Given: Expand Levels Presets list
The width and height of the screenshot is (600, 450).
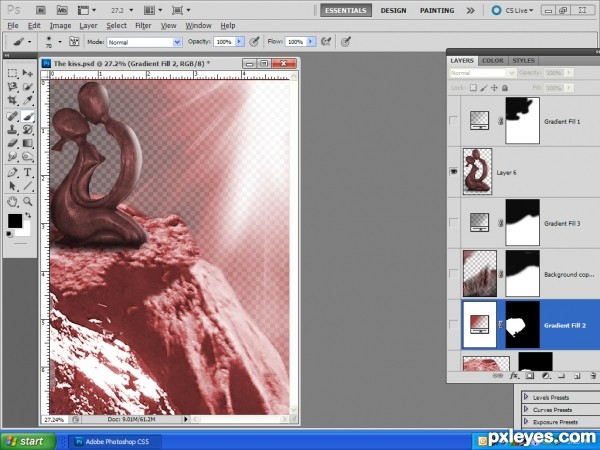Looking at the screenshot, I should [x=526, y=397].
